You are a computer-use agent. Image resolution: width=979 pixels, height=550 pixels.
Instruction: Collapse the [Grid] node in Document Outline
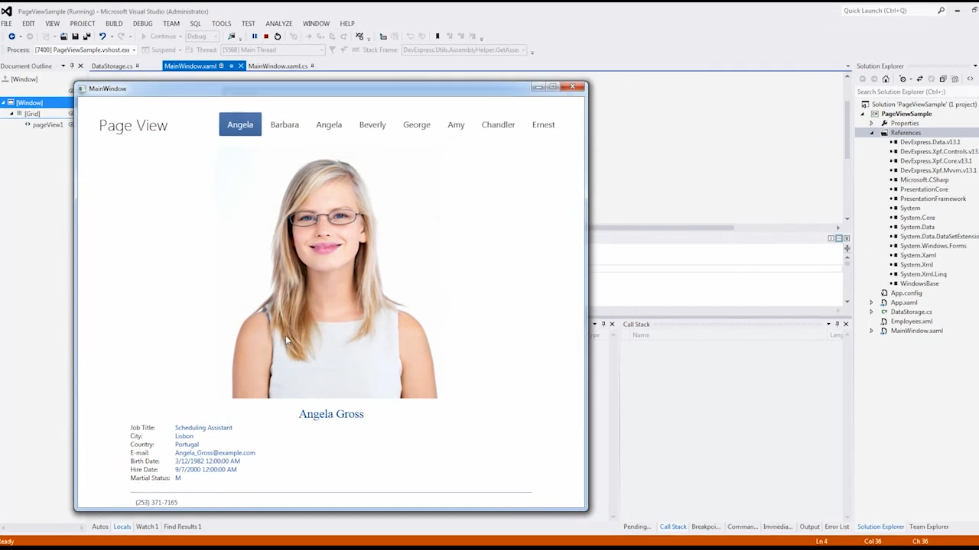(11, 114)
